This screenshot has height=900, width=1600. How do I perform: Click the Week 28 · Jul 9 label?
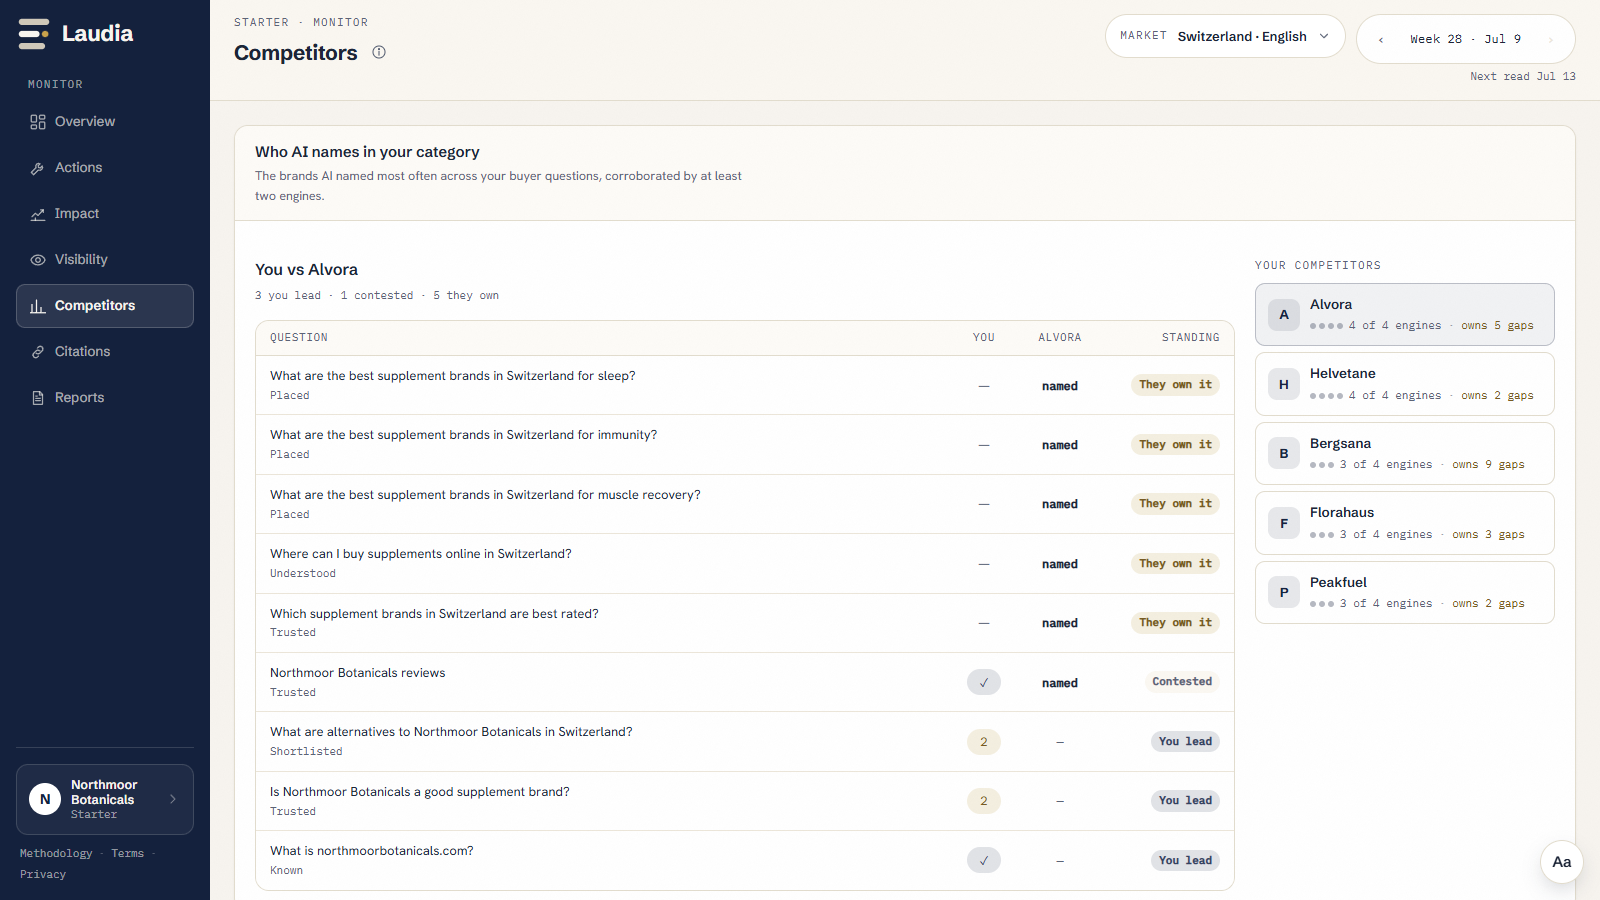1466,40
